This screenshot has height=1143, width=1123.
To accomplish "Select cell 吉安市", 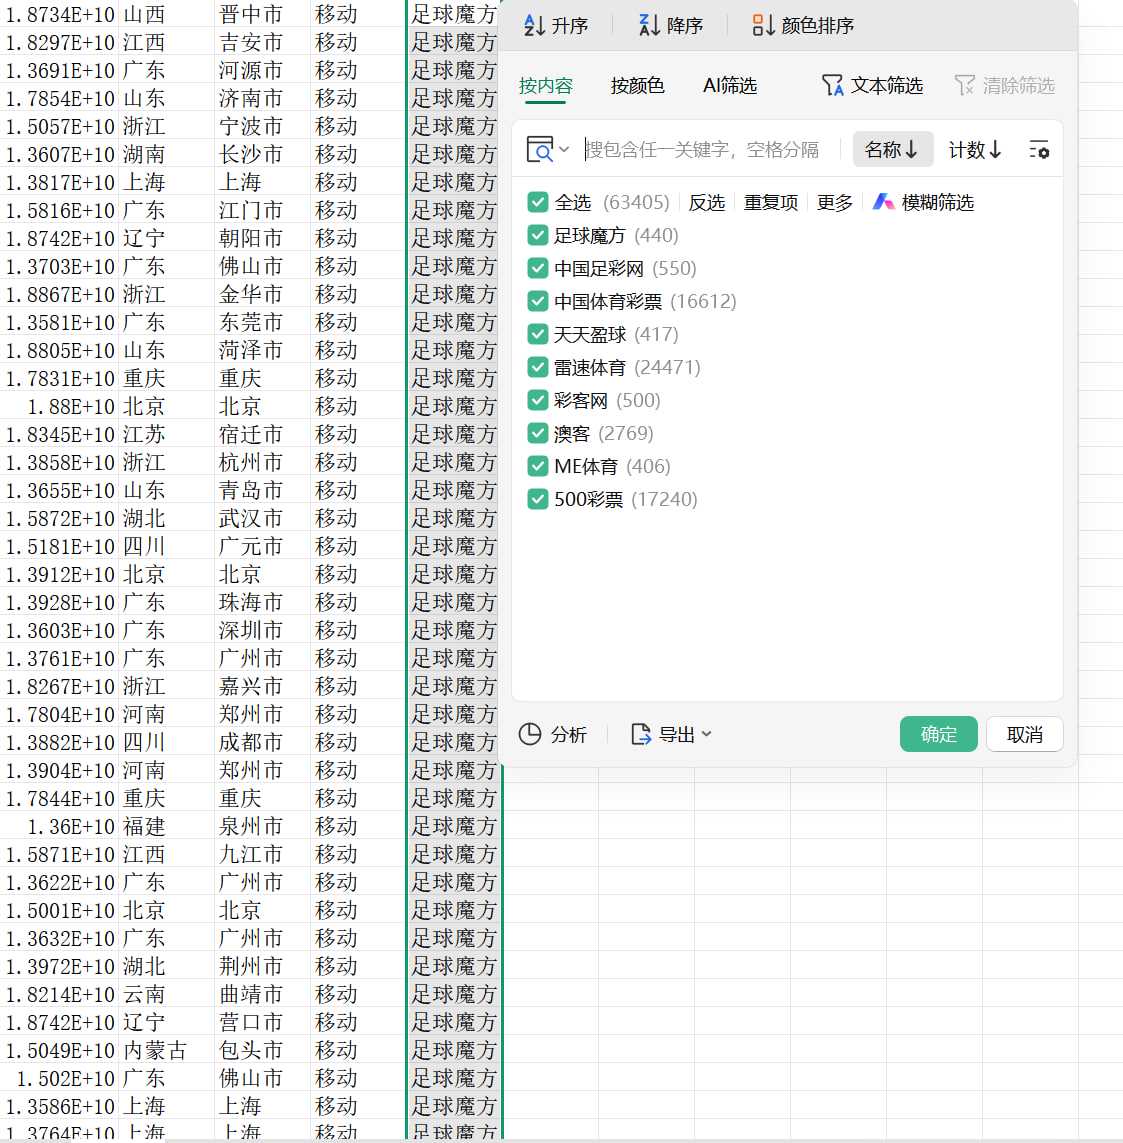I will [x=262, y=42].
